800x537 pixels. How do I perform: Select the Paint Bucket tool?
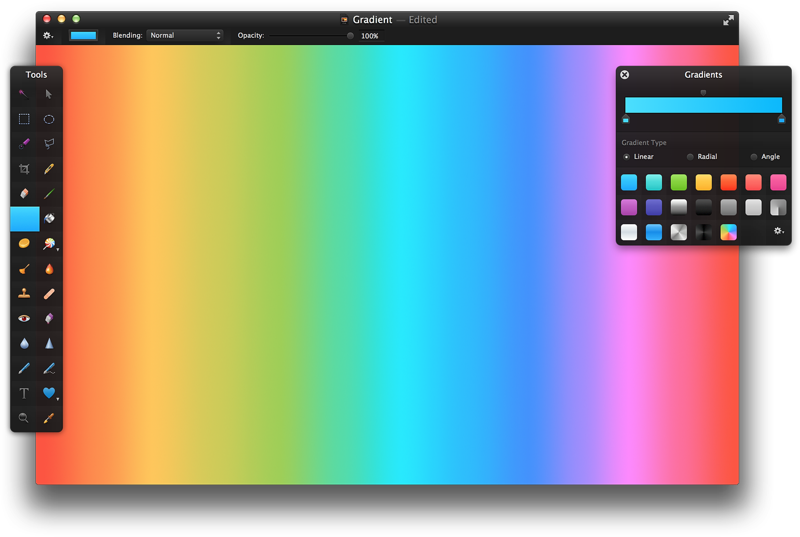[x=49, y=219]
